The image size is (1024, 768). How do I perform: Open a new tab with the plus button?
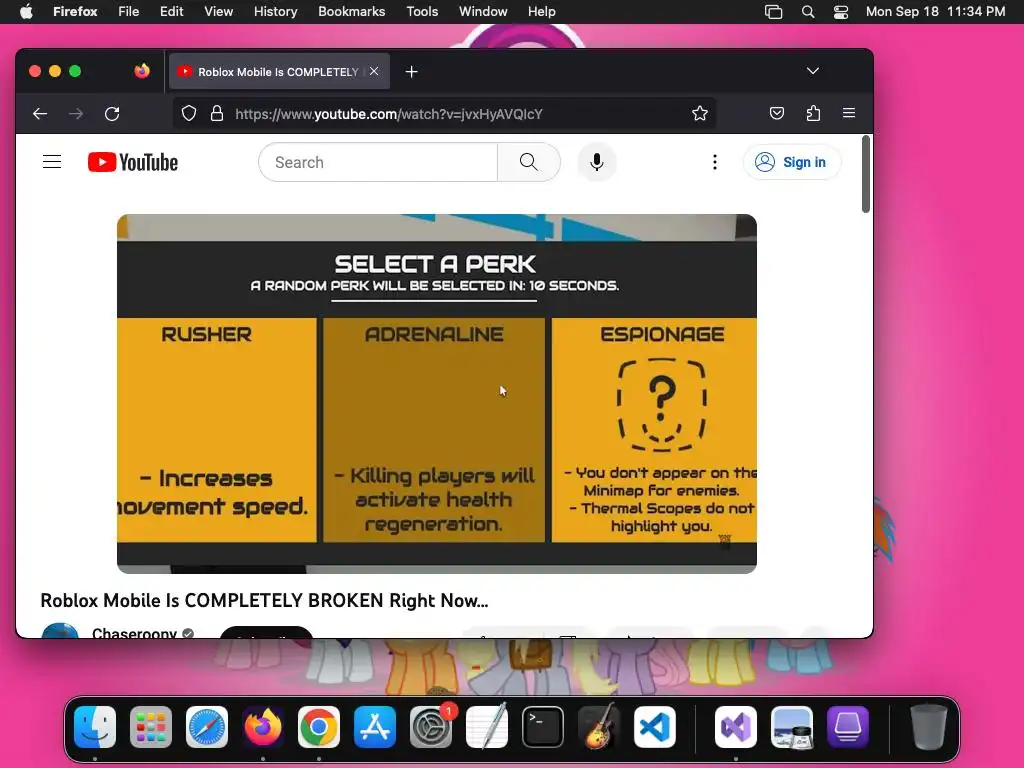411,72
